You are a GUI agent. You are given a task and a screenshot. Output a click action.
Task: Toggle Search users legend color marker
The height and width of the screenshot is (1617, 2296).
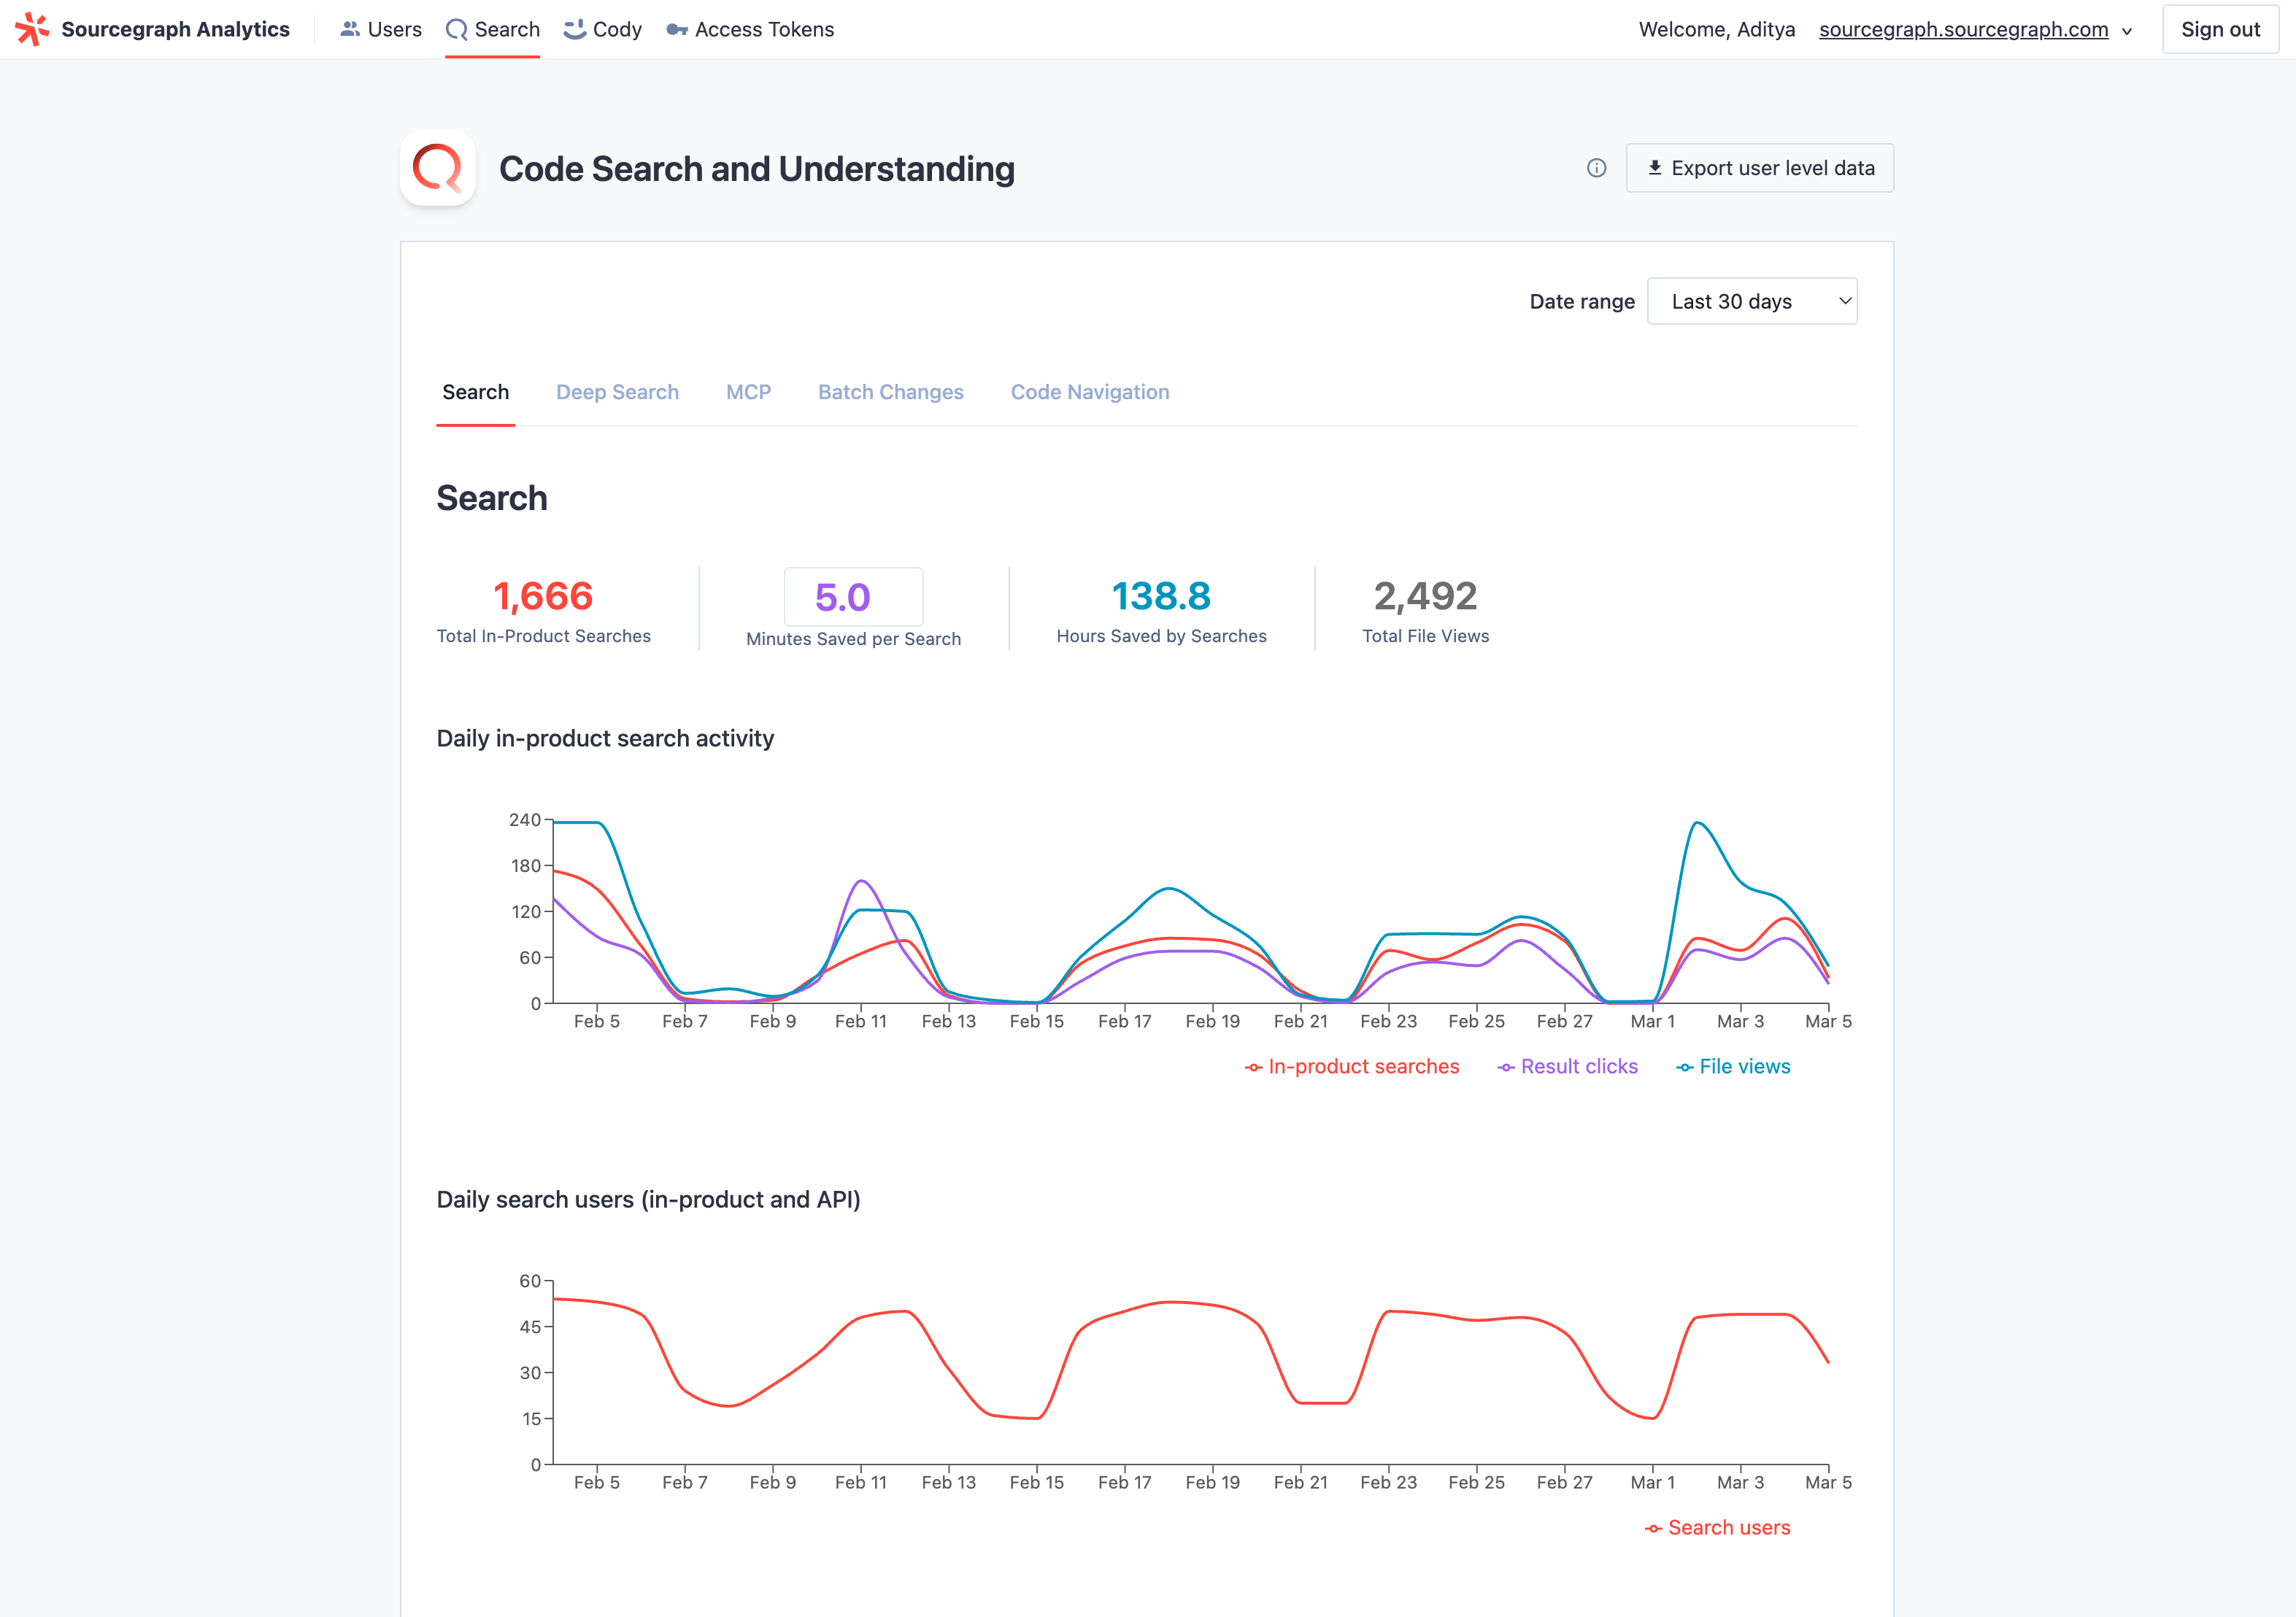coord(1654,1528)
